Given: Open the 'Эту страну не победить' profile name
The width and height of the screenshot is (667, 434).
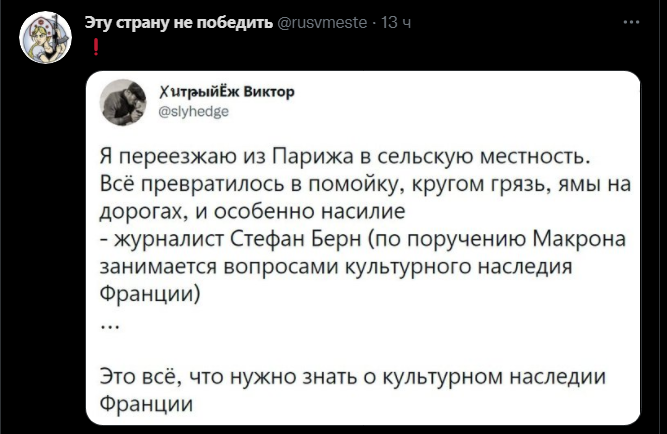Looking at the screenshot, I should click(x=179, y=22).
